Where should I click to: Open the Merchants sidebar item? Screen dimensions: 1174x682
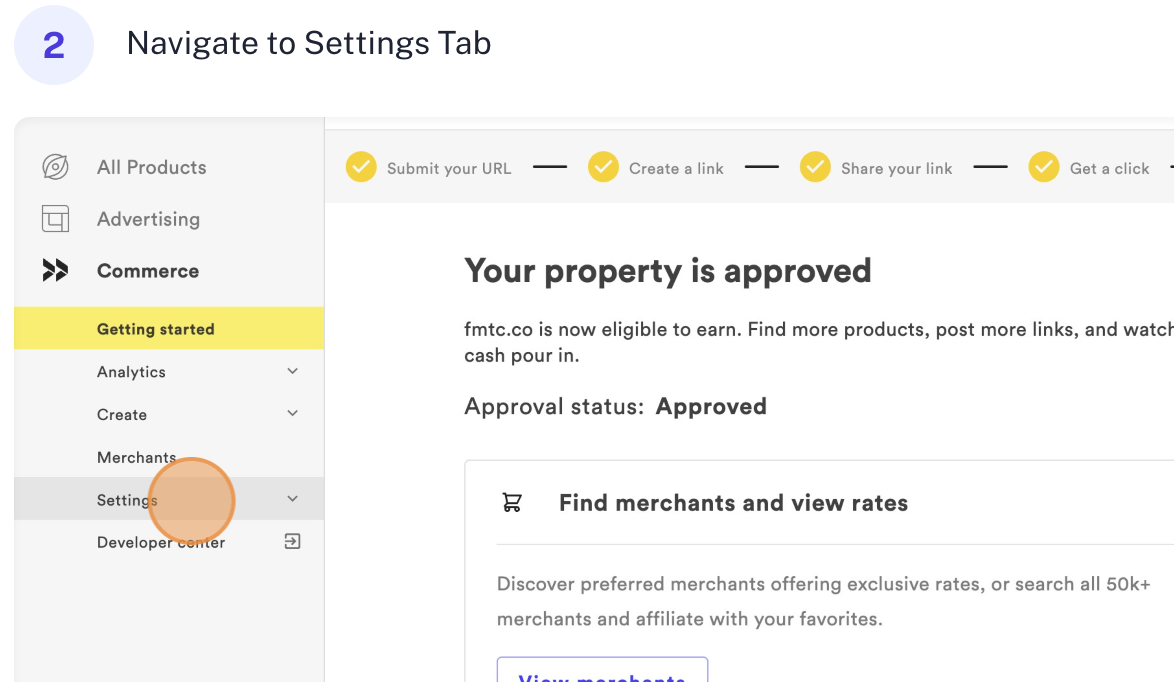[x=136, y=458]
